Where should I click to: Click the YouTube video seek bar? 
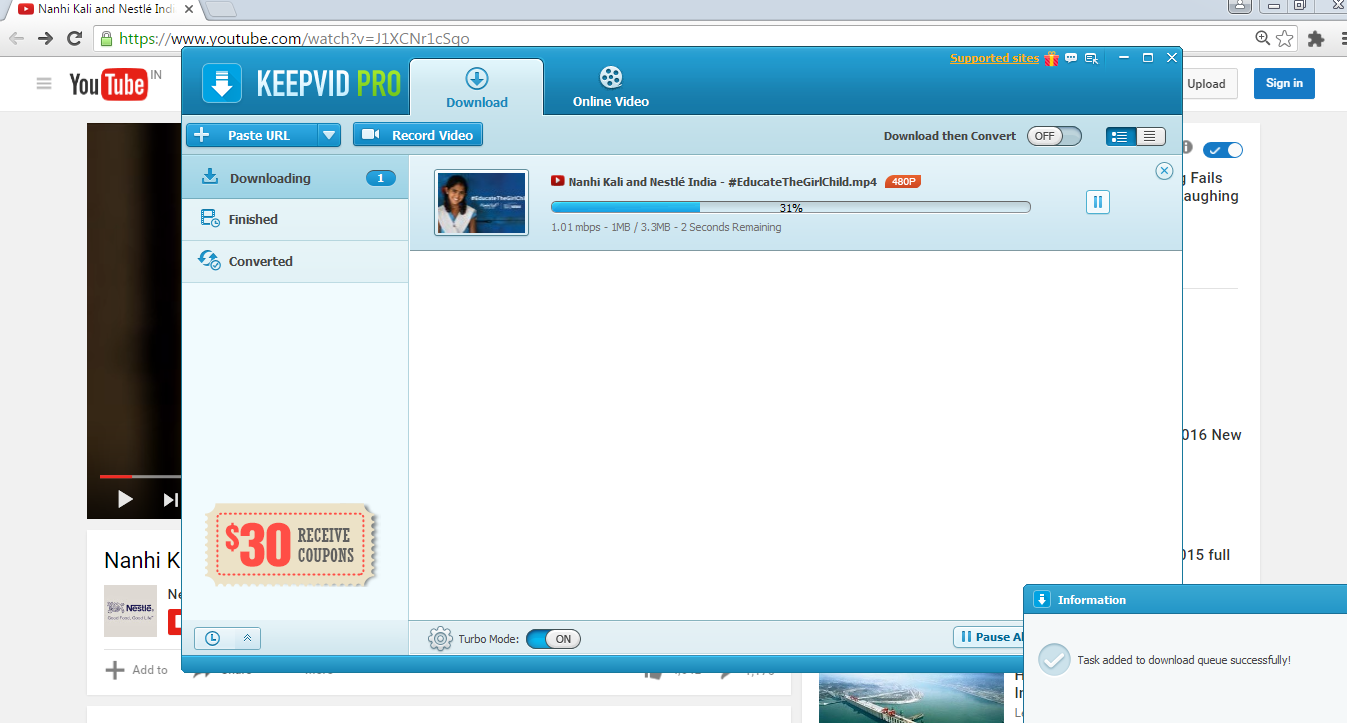[x=140, y=476]
